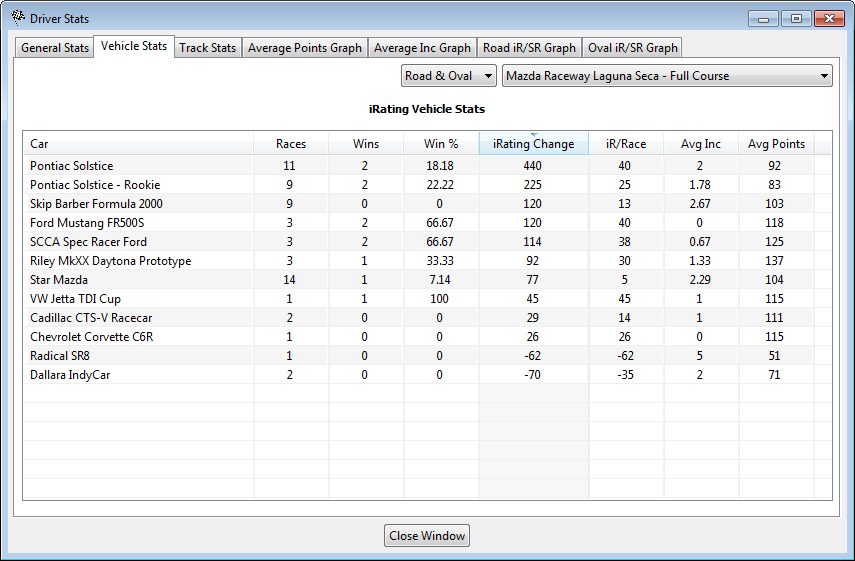The height and width of the screenshot is (561, 855).
Task: Sort table by the Car column header
Action: point(139,144)
